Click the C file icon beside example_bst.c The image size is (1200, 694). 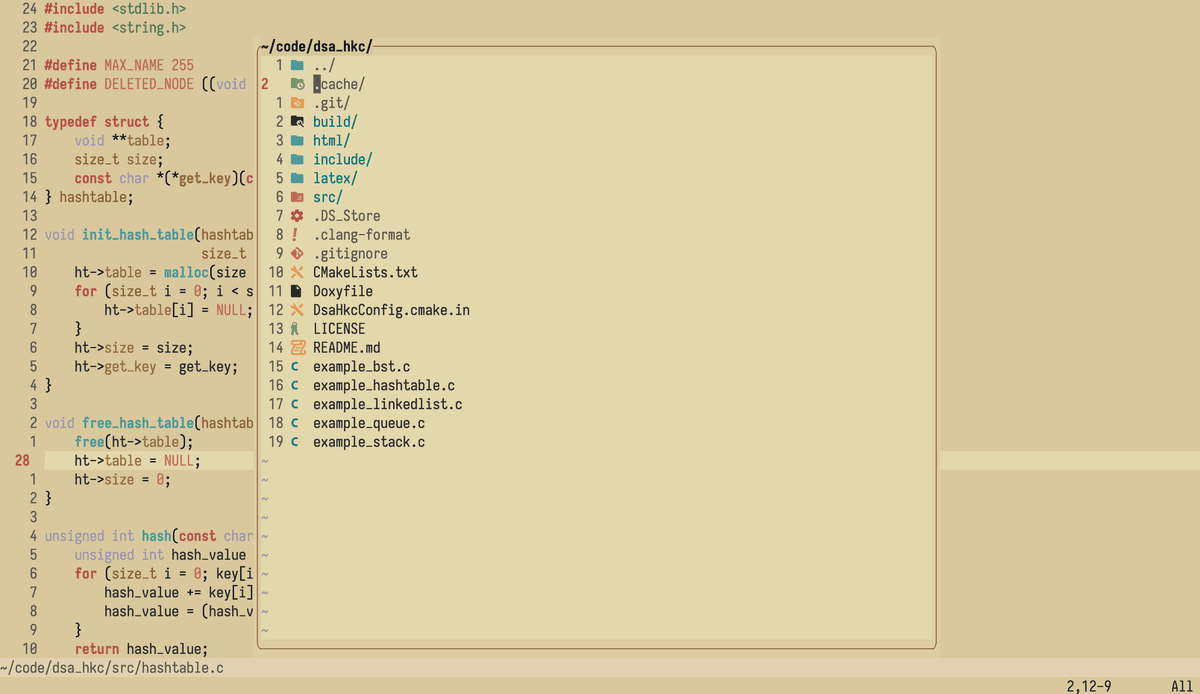(x=296, y=367)
